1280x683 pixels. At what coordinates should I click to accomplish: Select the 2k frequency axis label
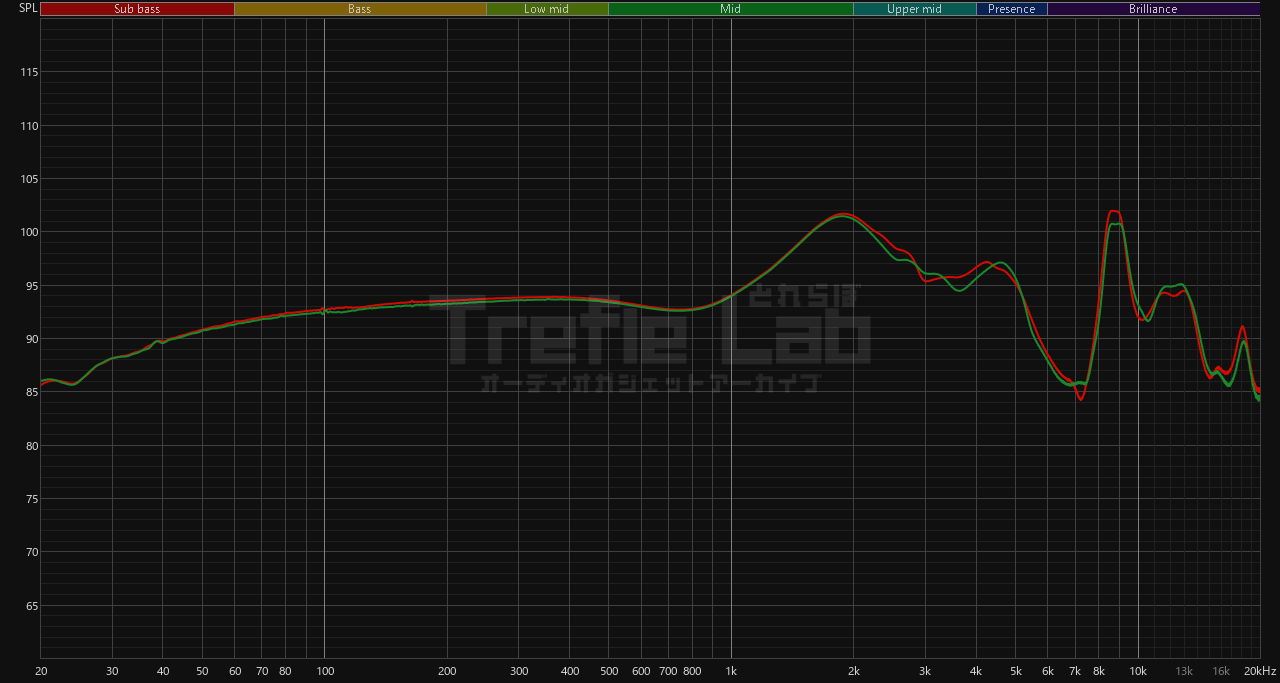pos(854,670)
